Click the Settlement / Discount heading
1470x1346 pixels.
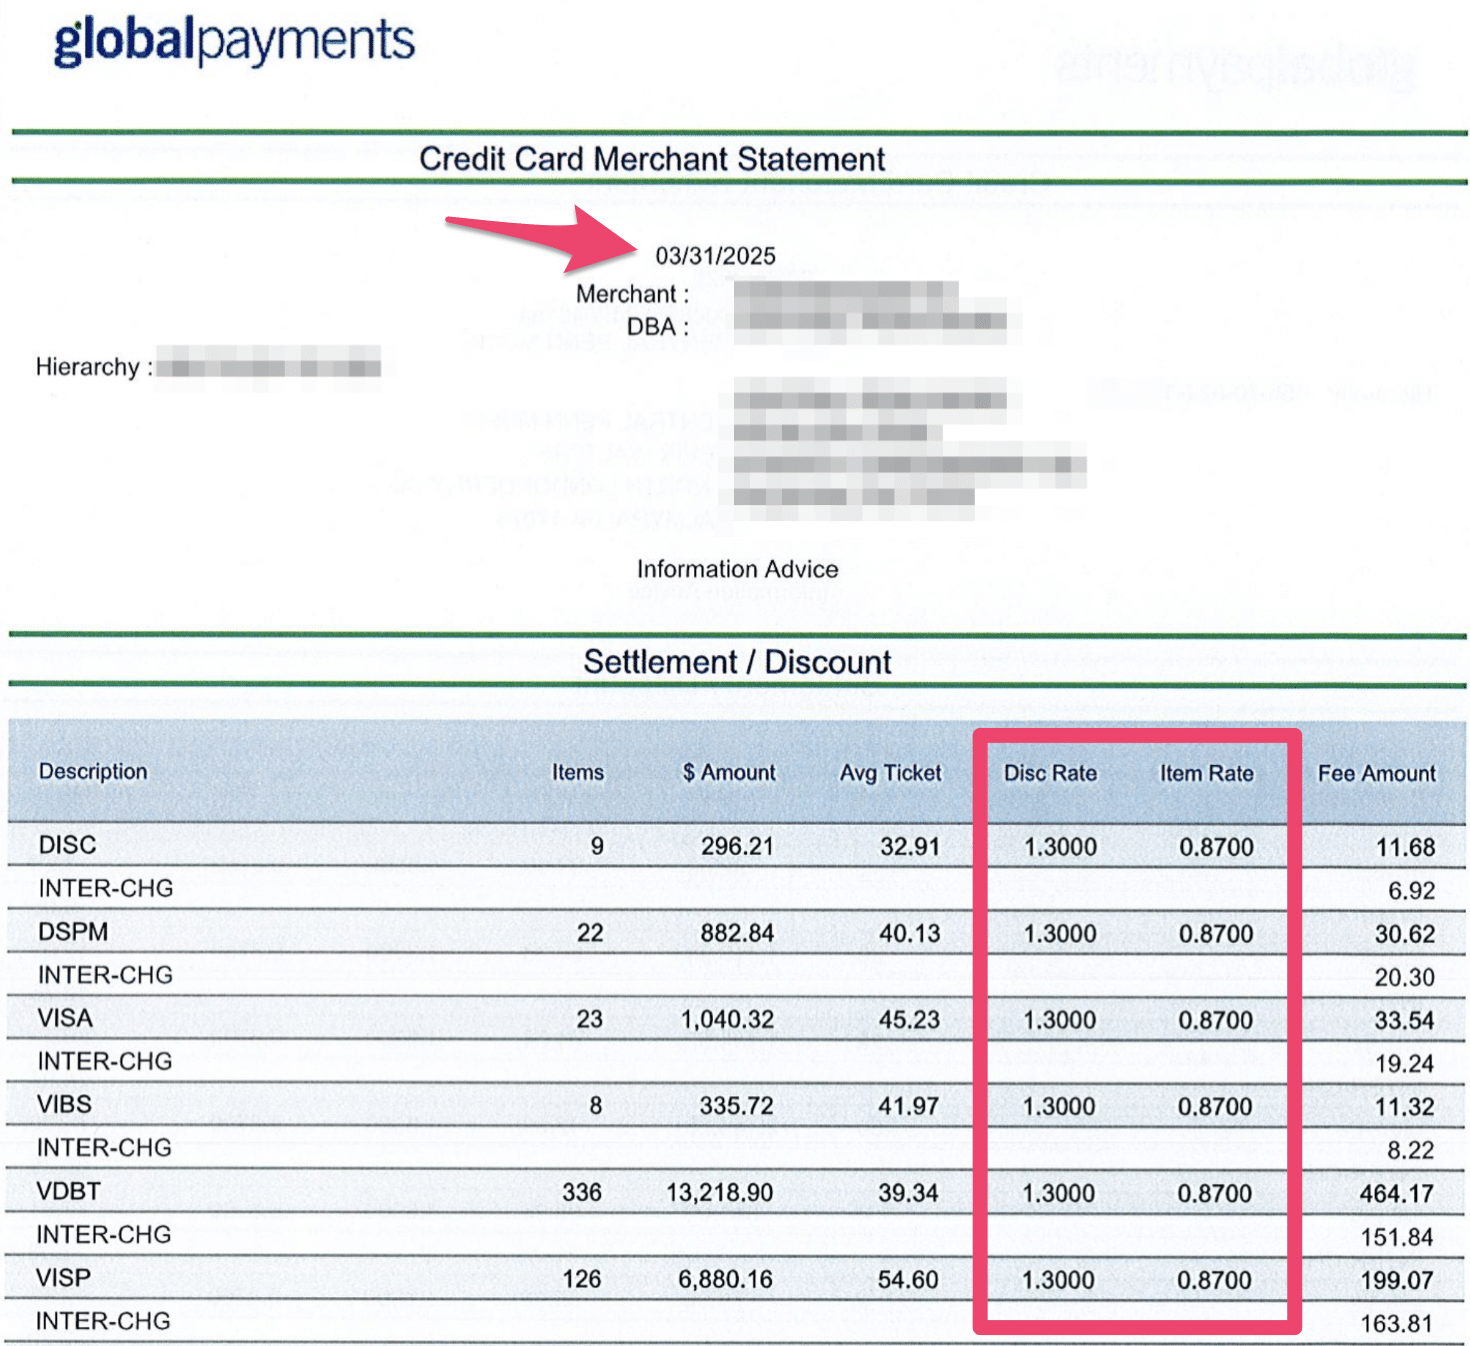click(737, 662)
